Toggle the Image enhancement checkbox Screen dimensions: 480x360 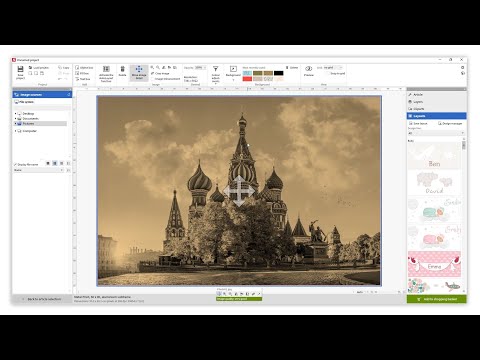point(152,79)
